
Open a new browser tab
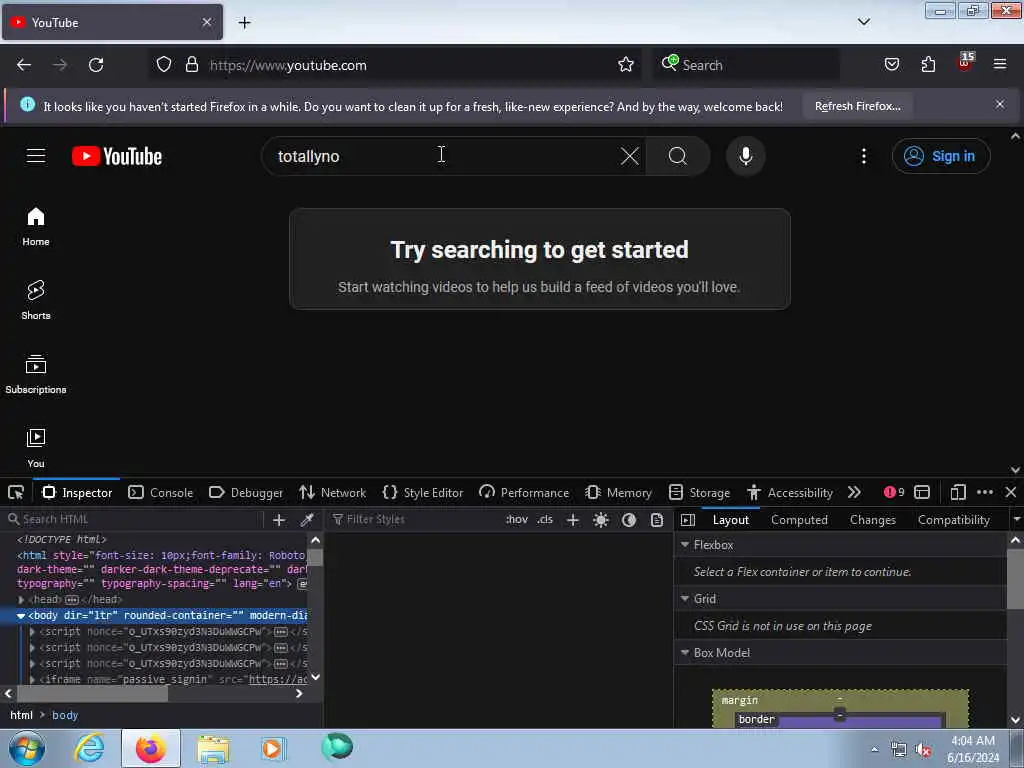244,23
